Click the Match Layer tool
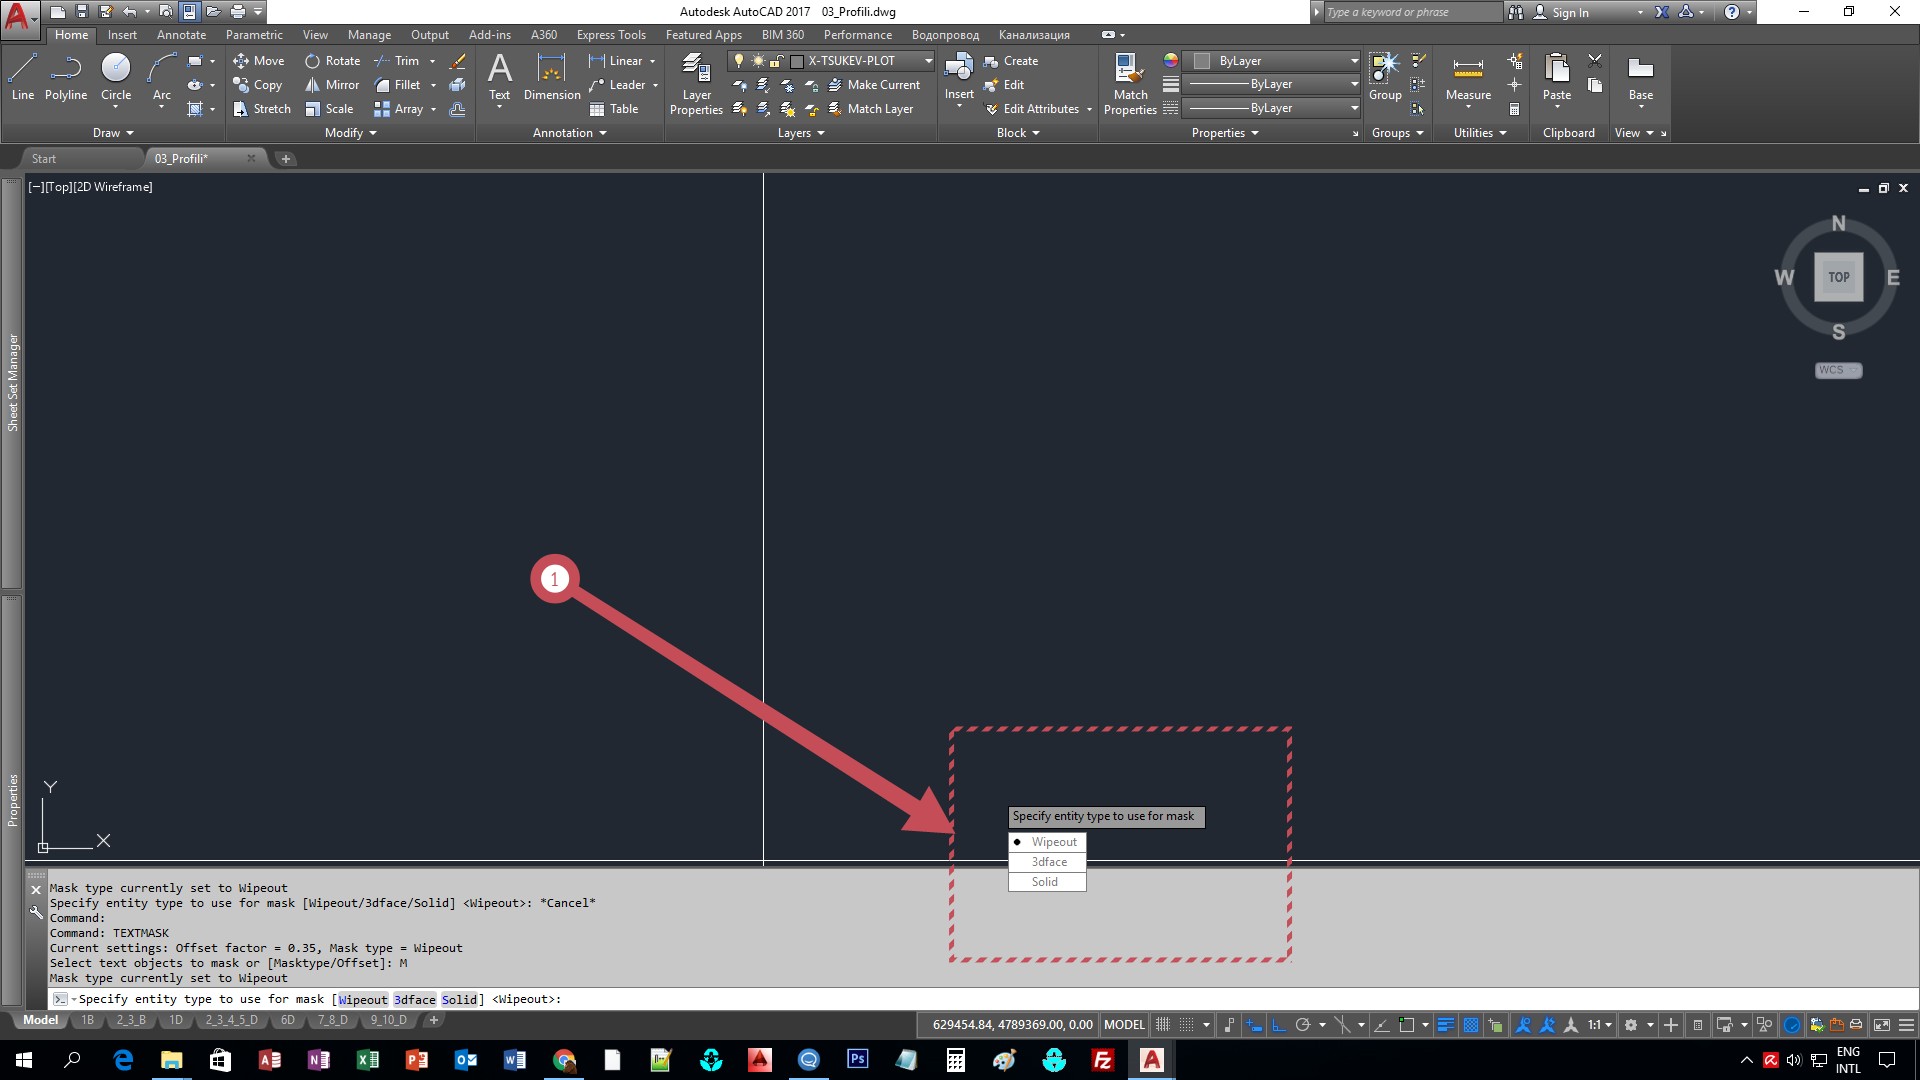1920x1080 pixels. click(x=870, y=109)
